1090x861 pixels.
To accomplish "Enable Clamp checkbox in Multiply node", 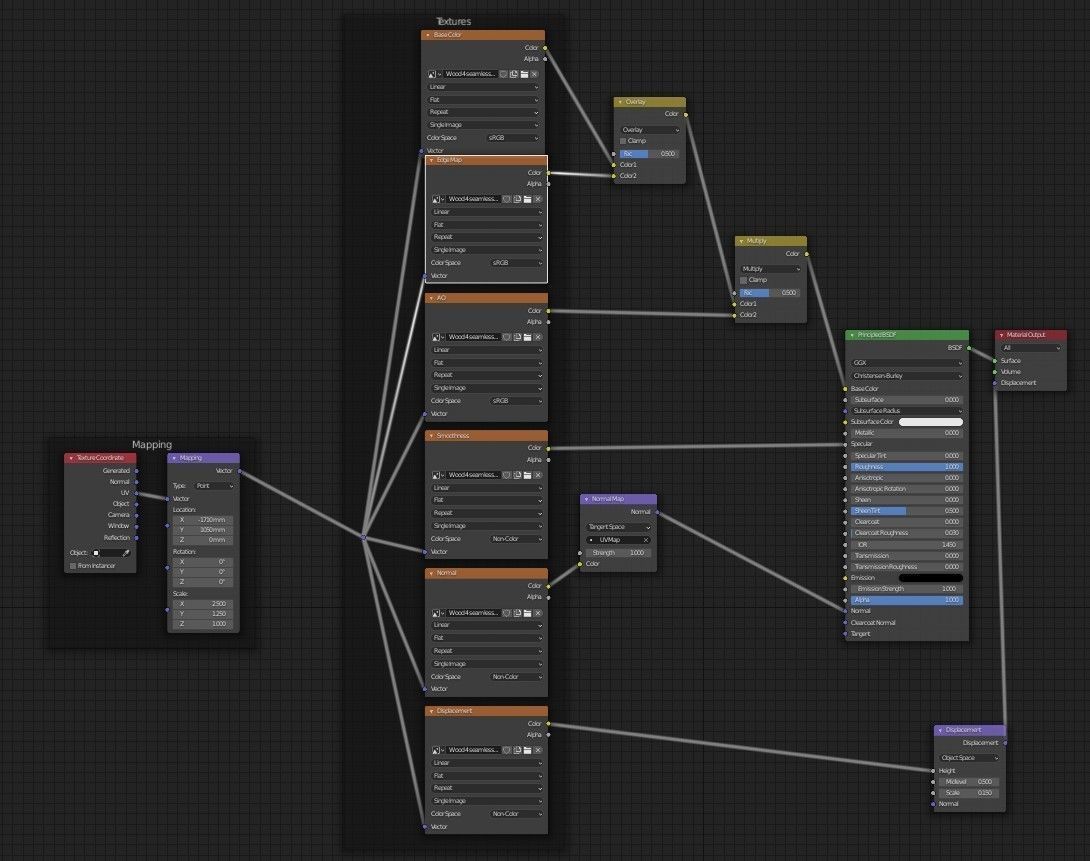I will coord(744,280).
